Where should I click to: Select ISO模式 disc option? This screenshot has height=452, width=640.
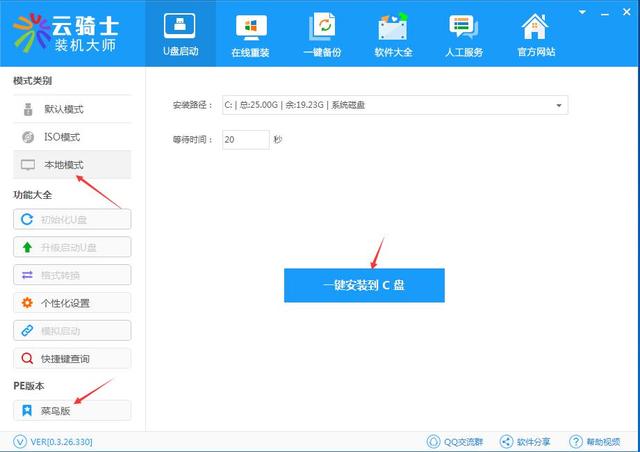(71, 136)
